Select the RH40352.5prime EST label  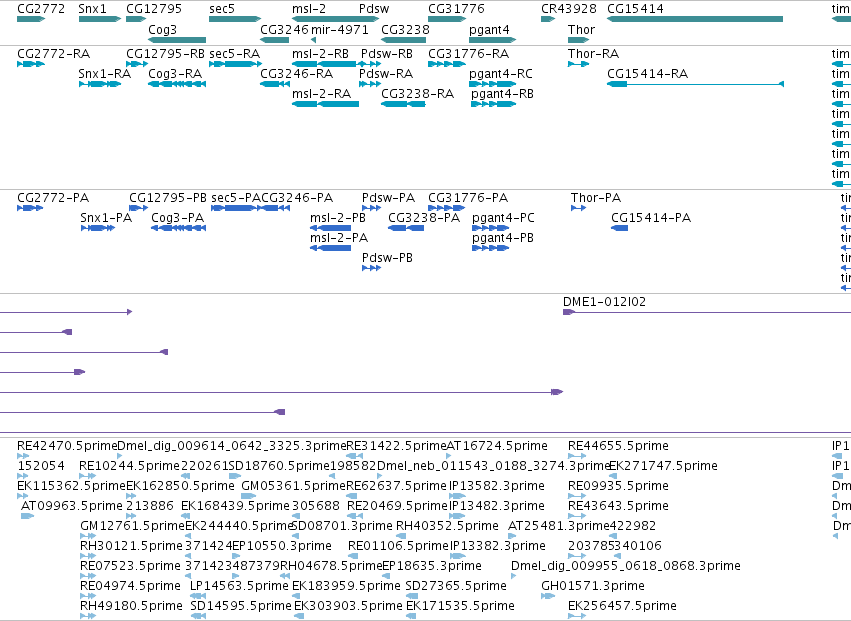[x=447, y=525]
